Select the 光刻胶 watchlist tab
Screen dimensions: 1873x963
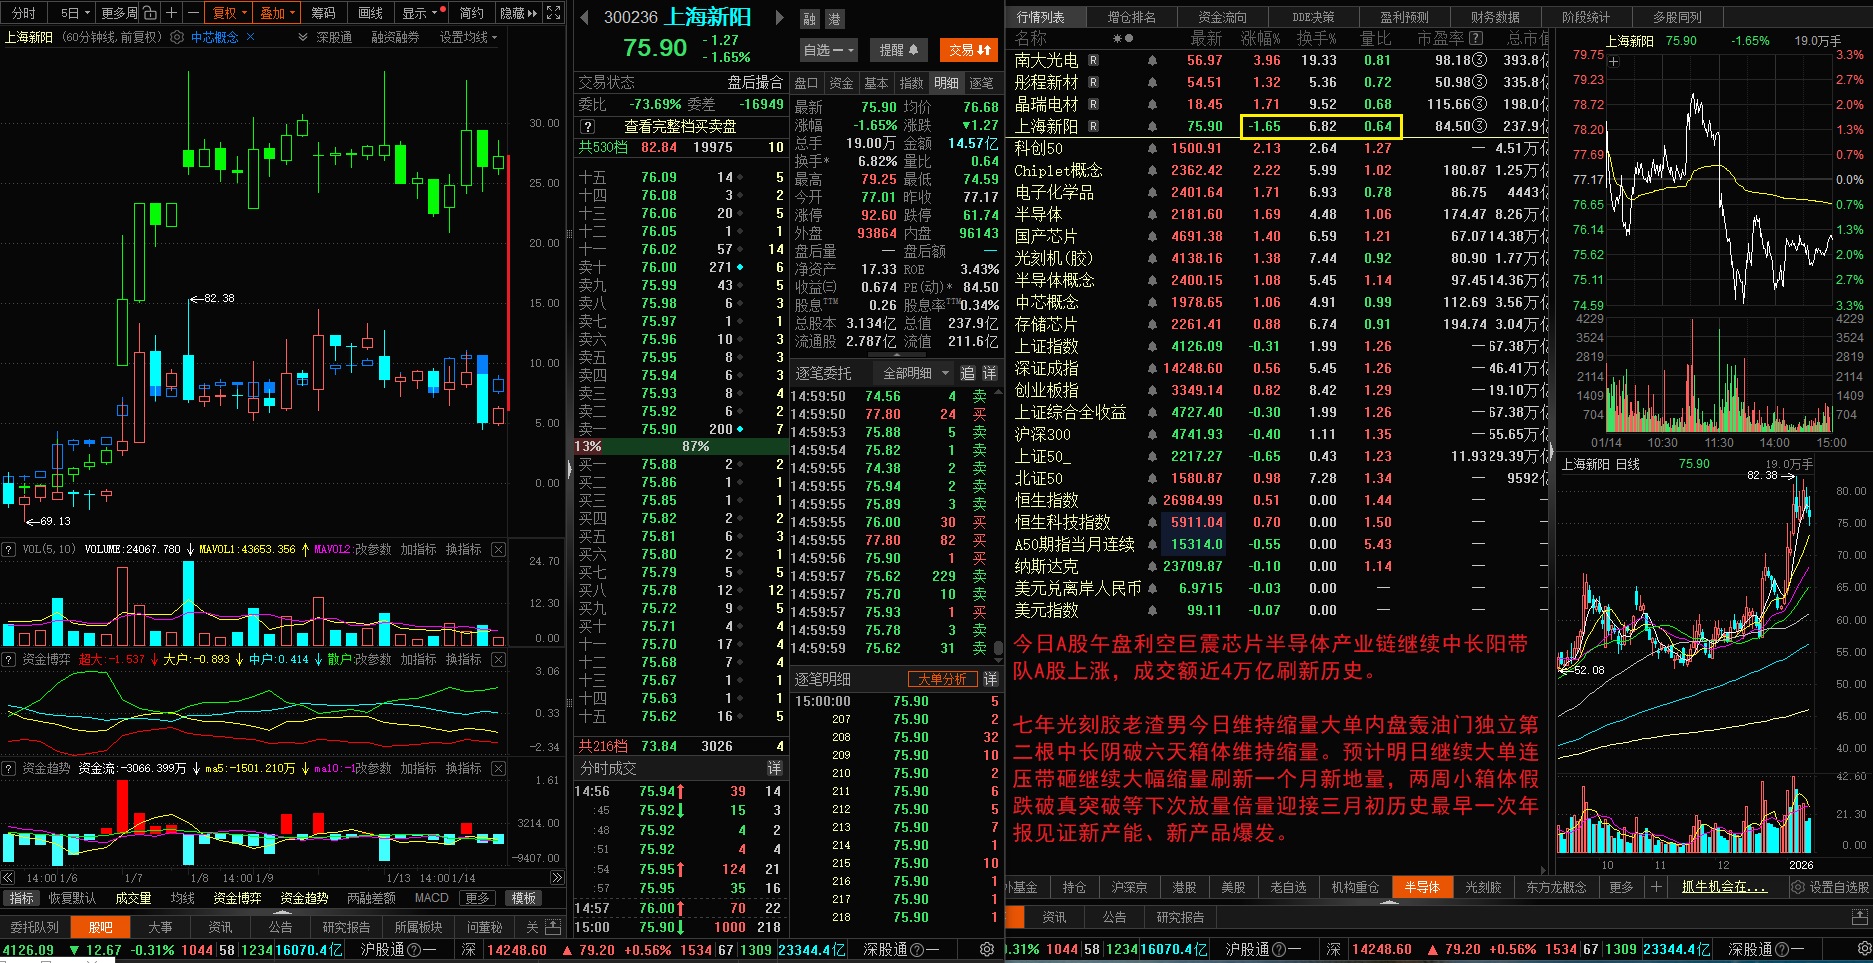[1483, 887]
